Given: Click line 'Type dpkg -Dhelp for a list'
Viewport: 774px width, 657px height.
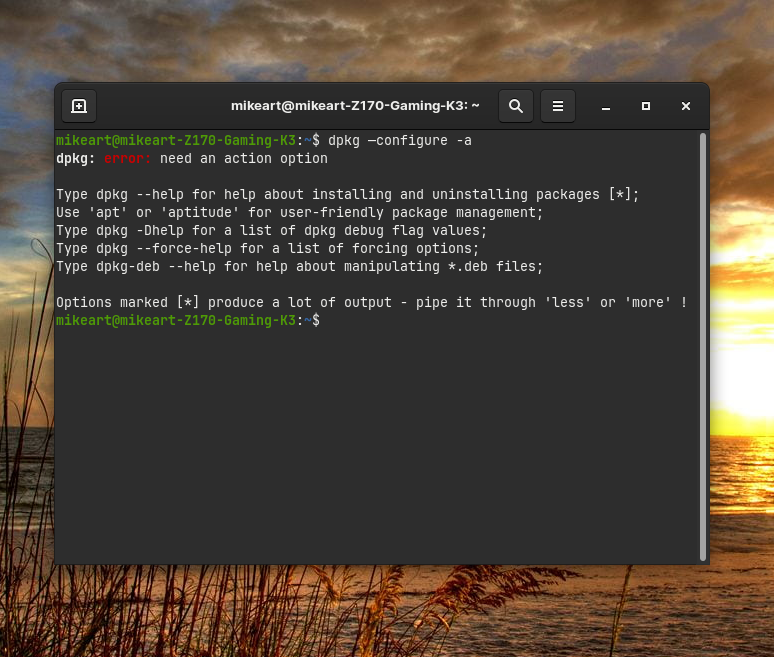Looking at the screenshot, I should [271, 231].
